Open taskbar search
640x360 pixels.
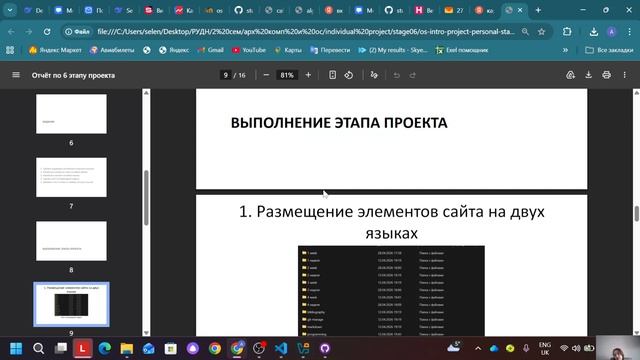(38, 348)
